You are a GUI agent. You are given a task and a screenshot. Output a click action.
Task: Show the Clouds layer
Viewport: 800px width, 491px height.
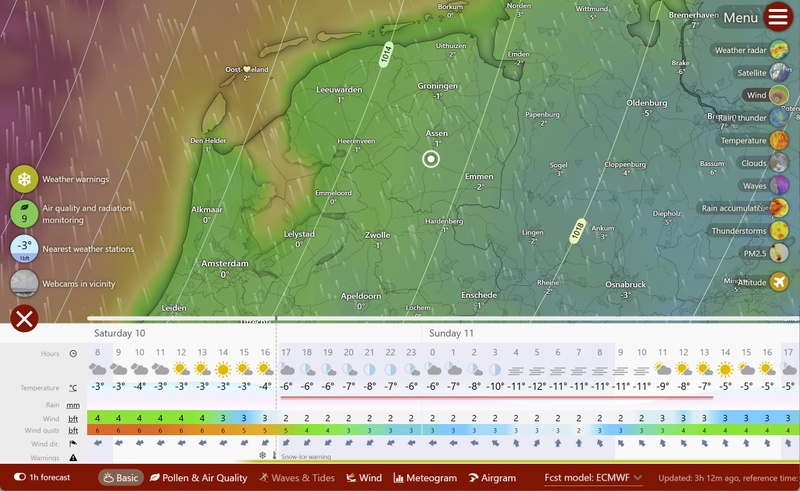point(779,163)
